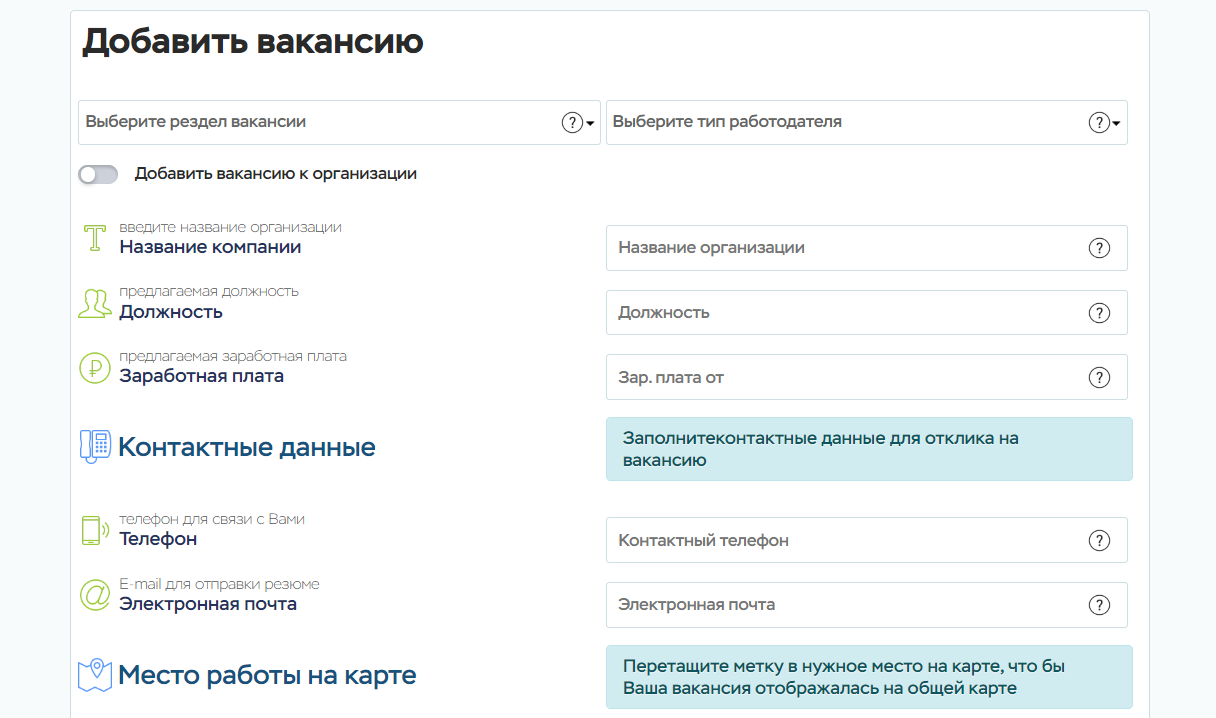
Task: Click the map marker icon
Action: 94,675
